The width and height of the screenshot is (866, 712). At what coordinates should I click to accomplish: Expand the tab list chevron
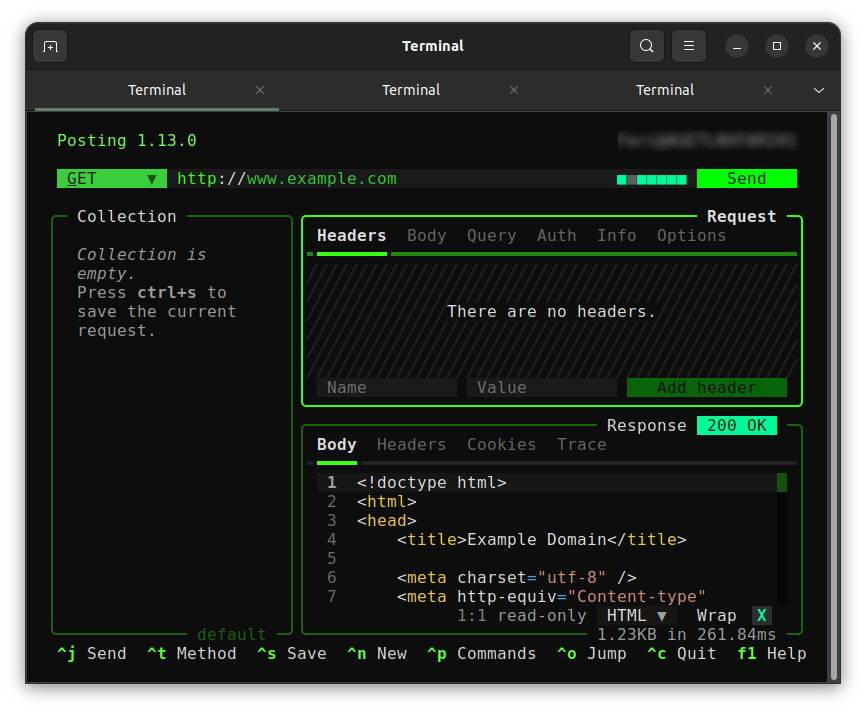(x=819, y=90)
